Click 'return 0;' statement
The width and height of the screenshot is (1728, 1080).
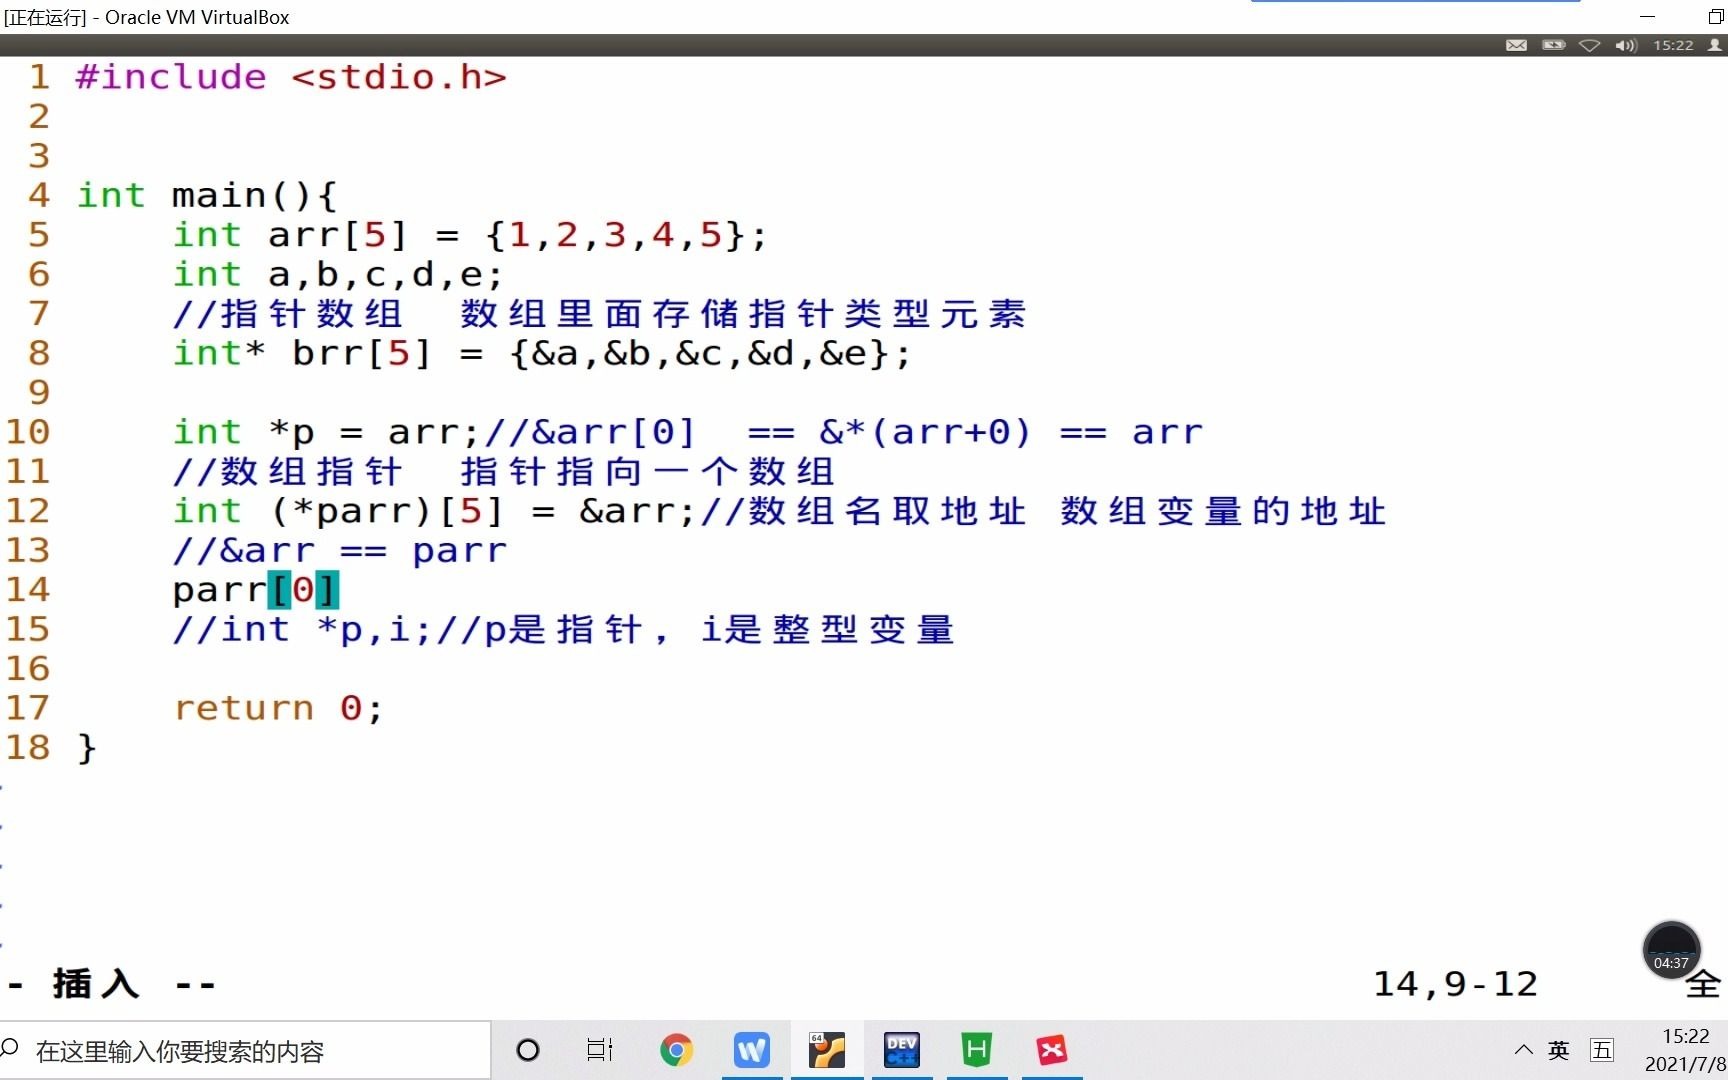[278, 708]
